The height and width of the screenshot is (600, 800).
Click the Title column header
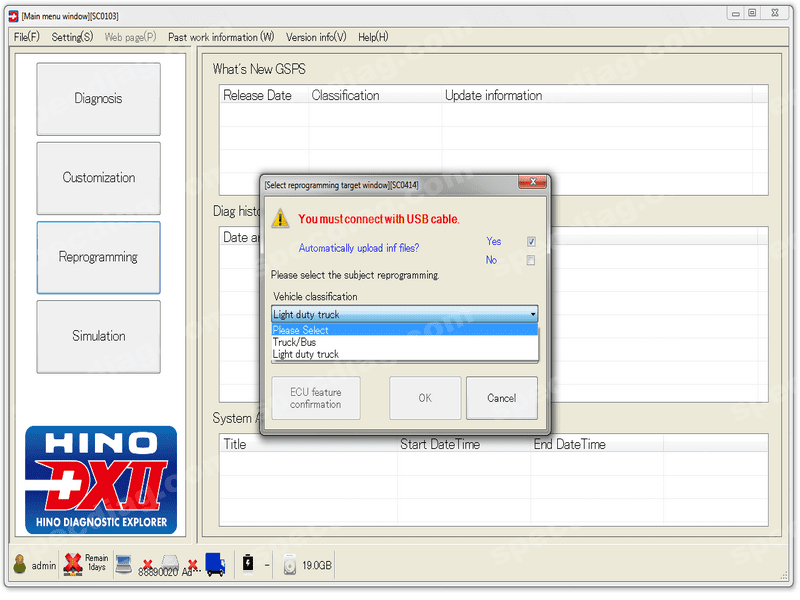[309, 444]
